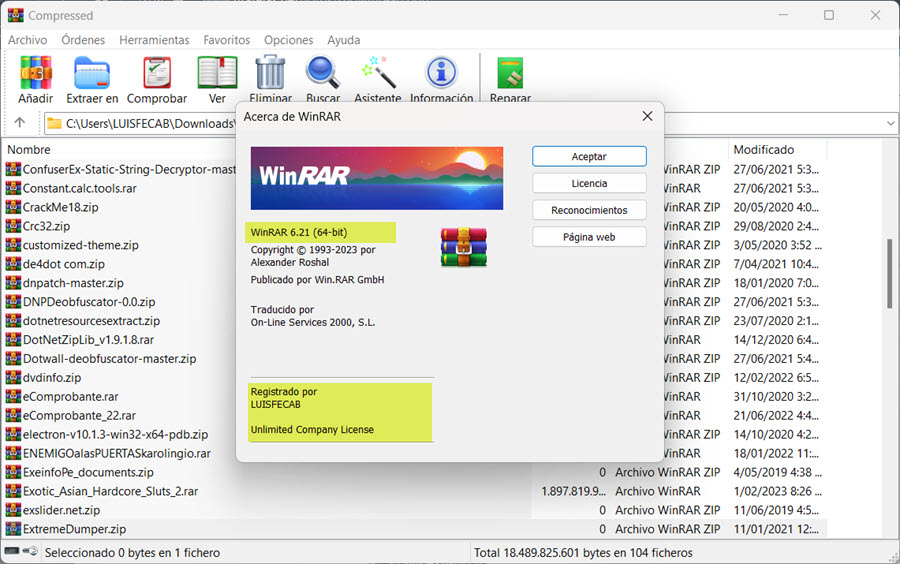Click the WinRAR icon in the title bar
900x564 pixels.
coord(15,15)
